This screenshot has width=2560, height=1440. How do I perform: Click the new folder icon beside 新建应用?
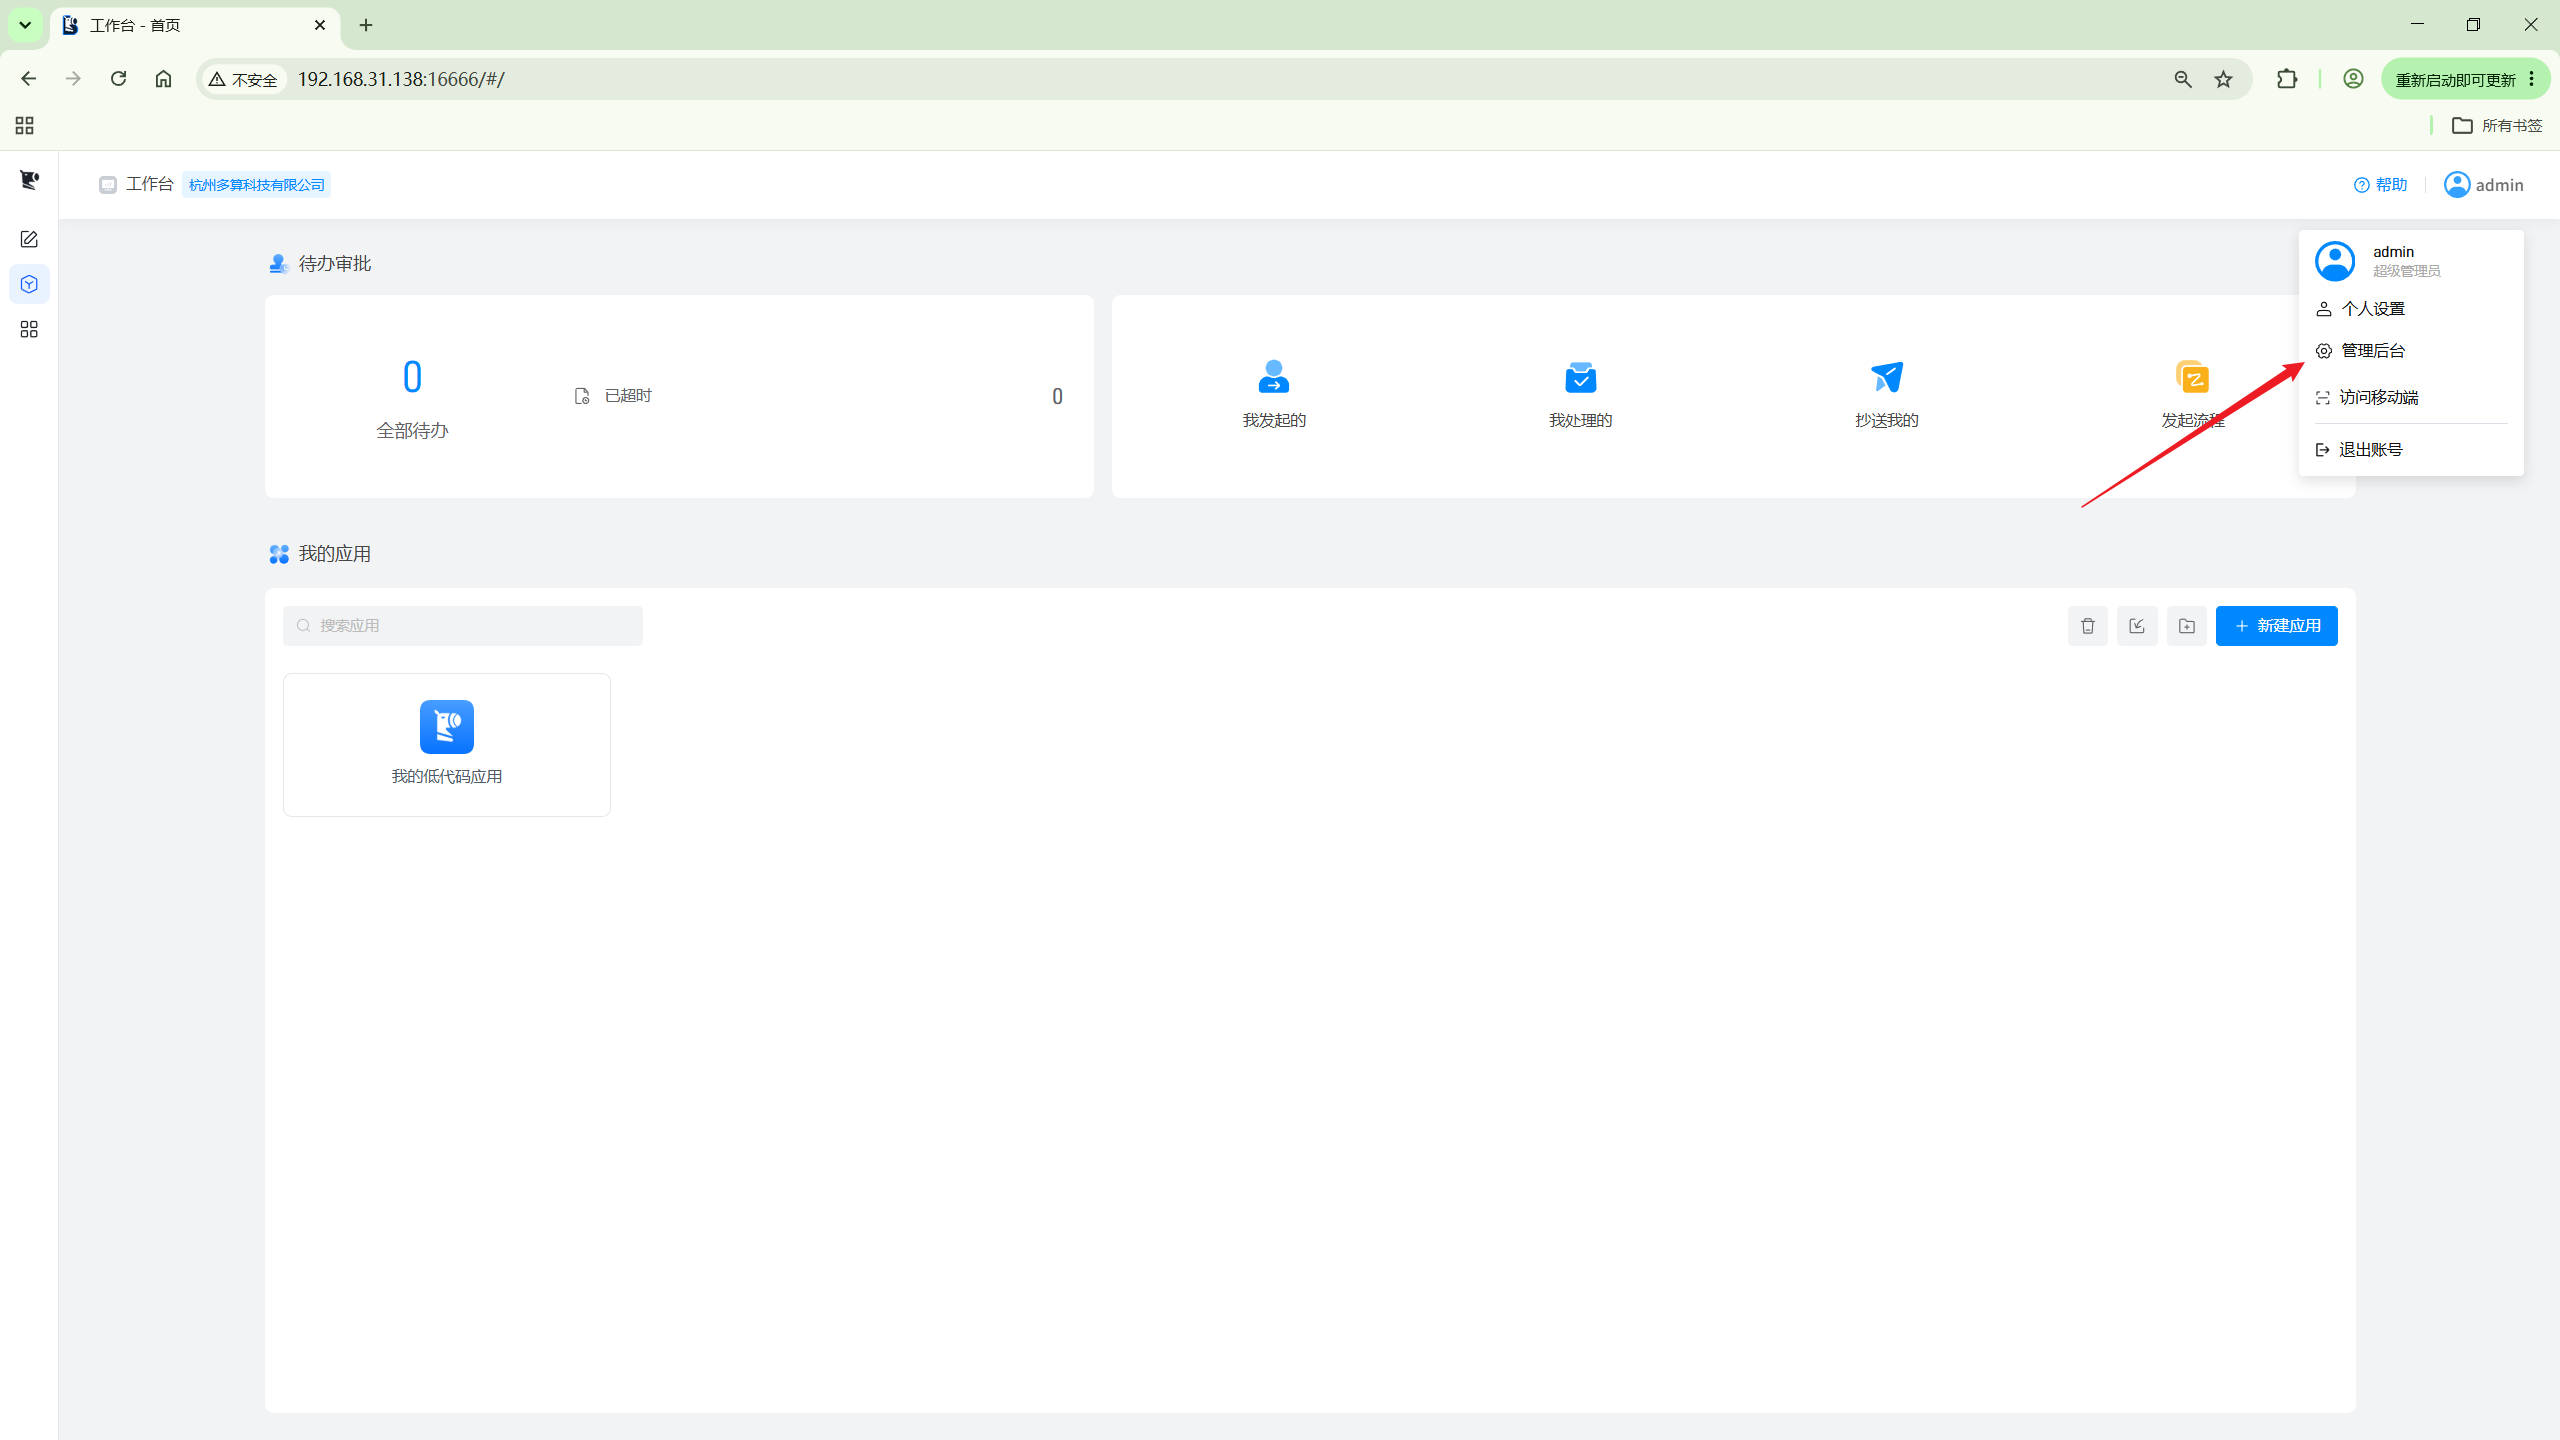[x=2187, y=626]
